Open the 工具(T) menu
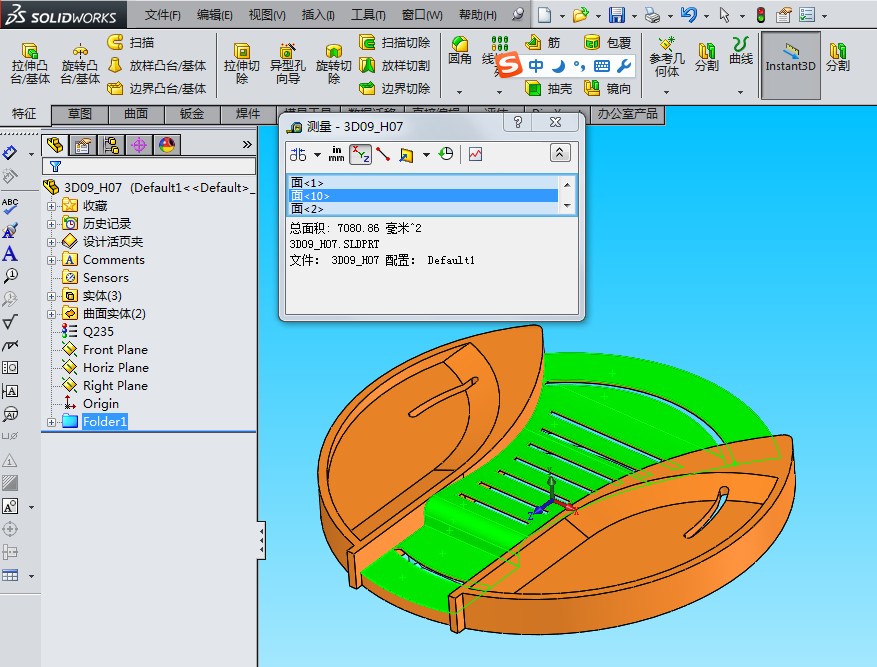 [368, 15]
